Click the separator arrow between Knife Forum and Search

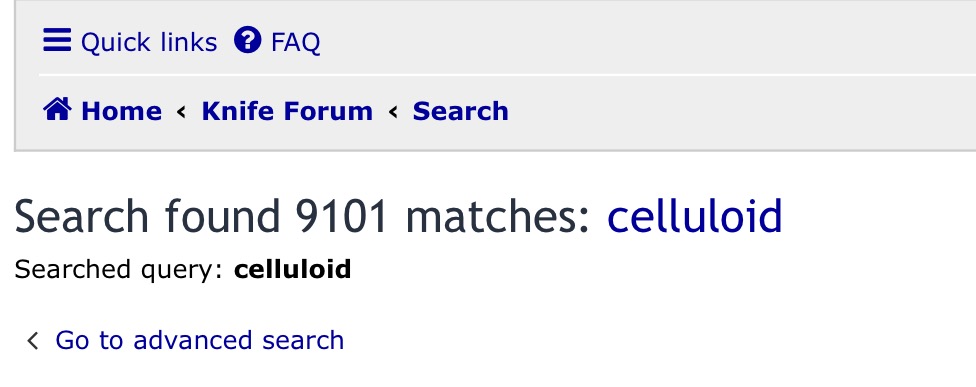pos(393,112)
